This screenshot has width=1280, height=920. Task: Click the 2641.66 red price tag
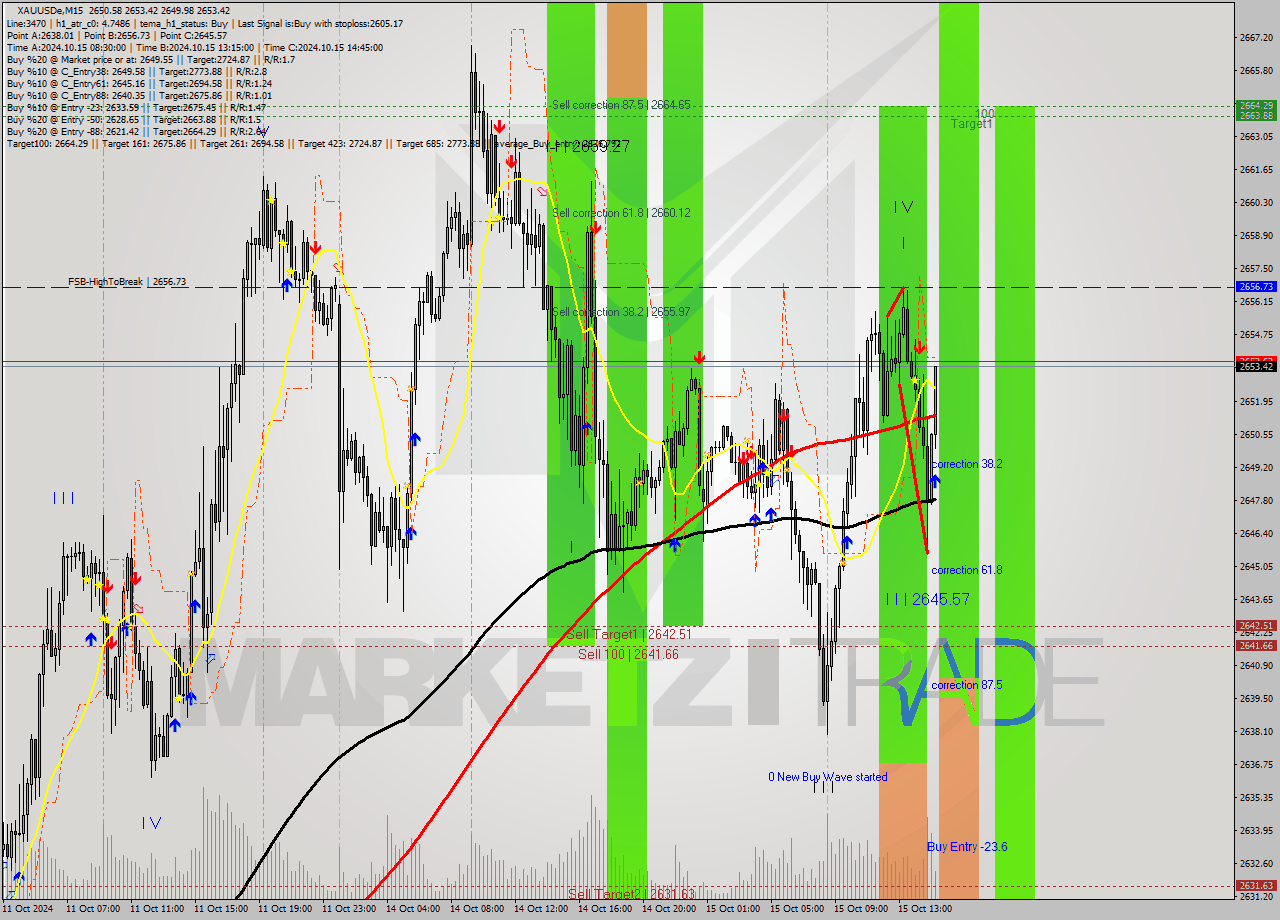tap(1256, 645)
